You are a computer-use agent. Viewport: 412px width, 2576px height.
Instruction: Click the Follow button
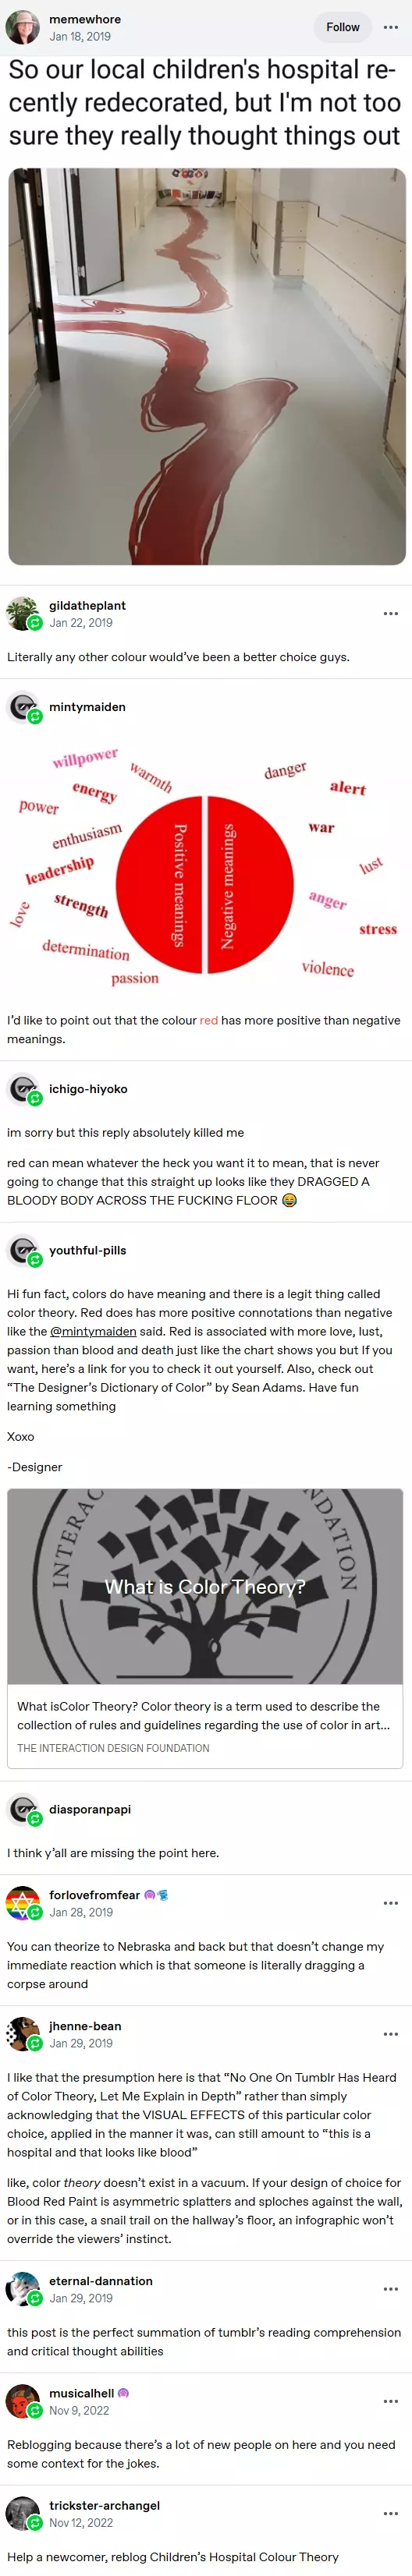point(342,27)
